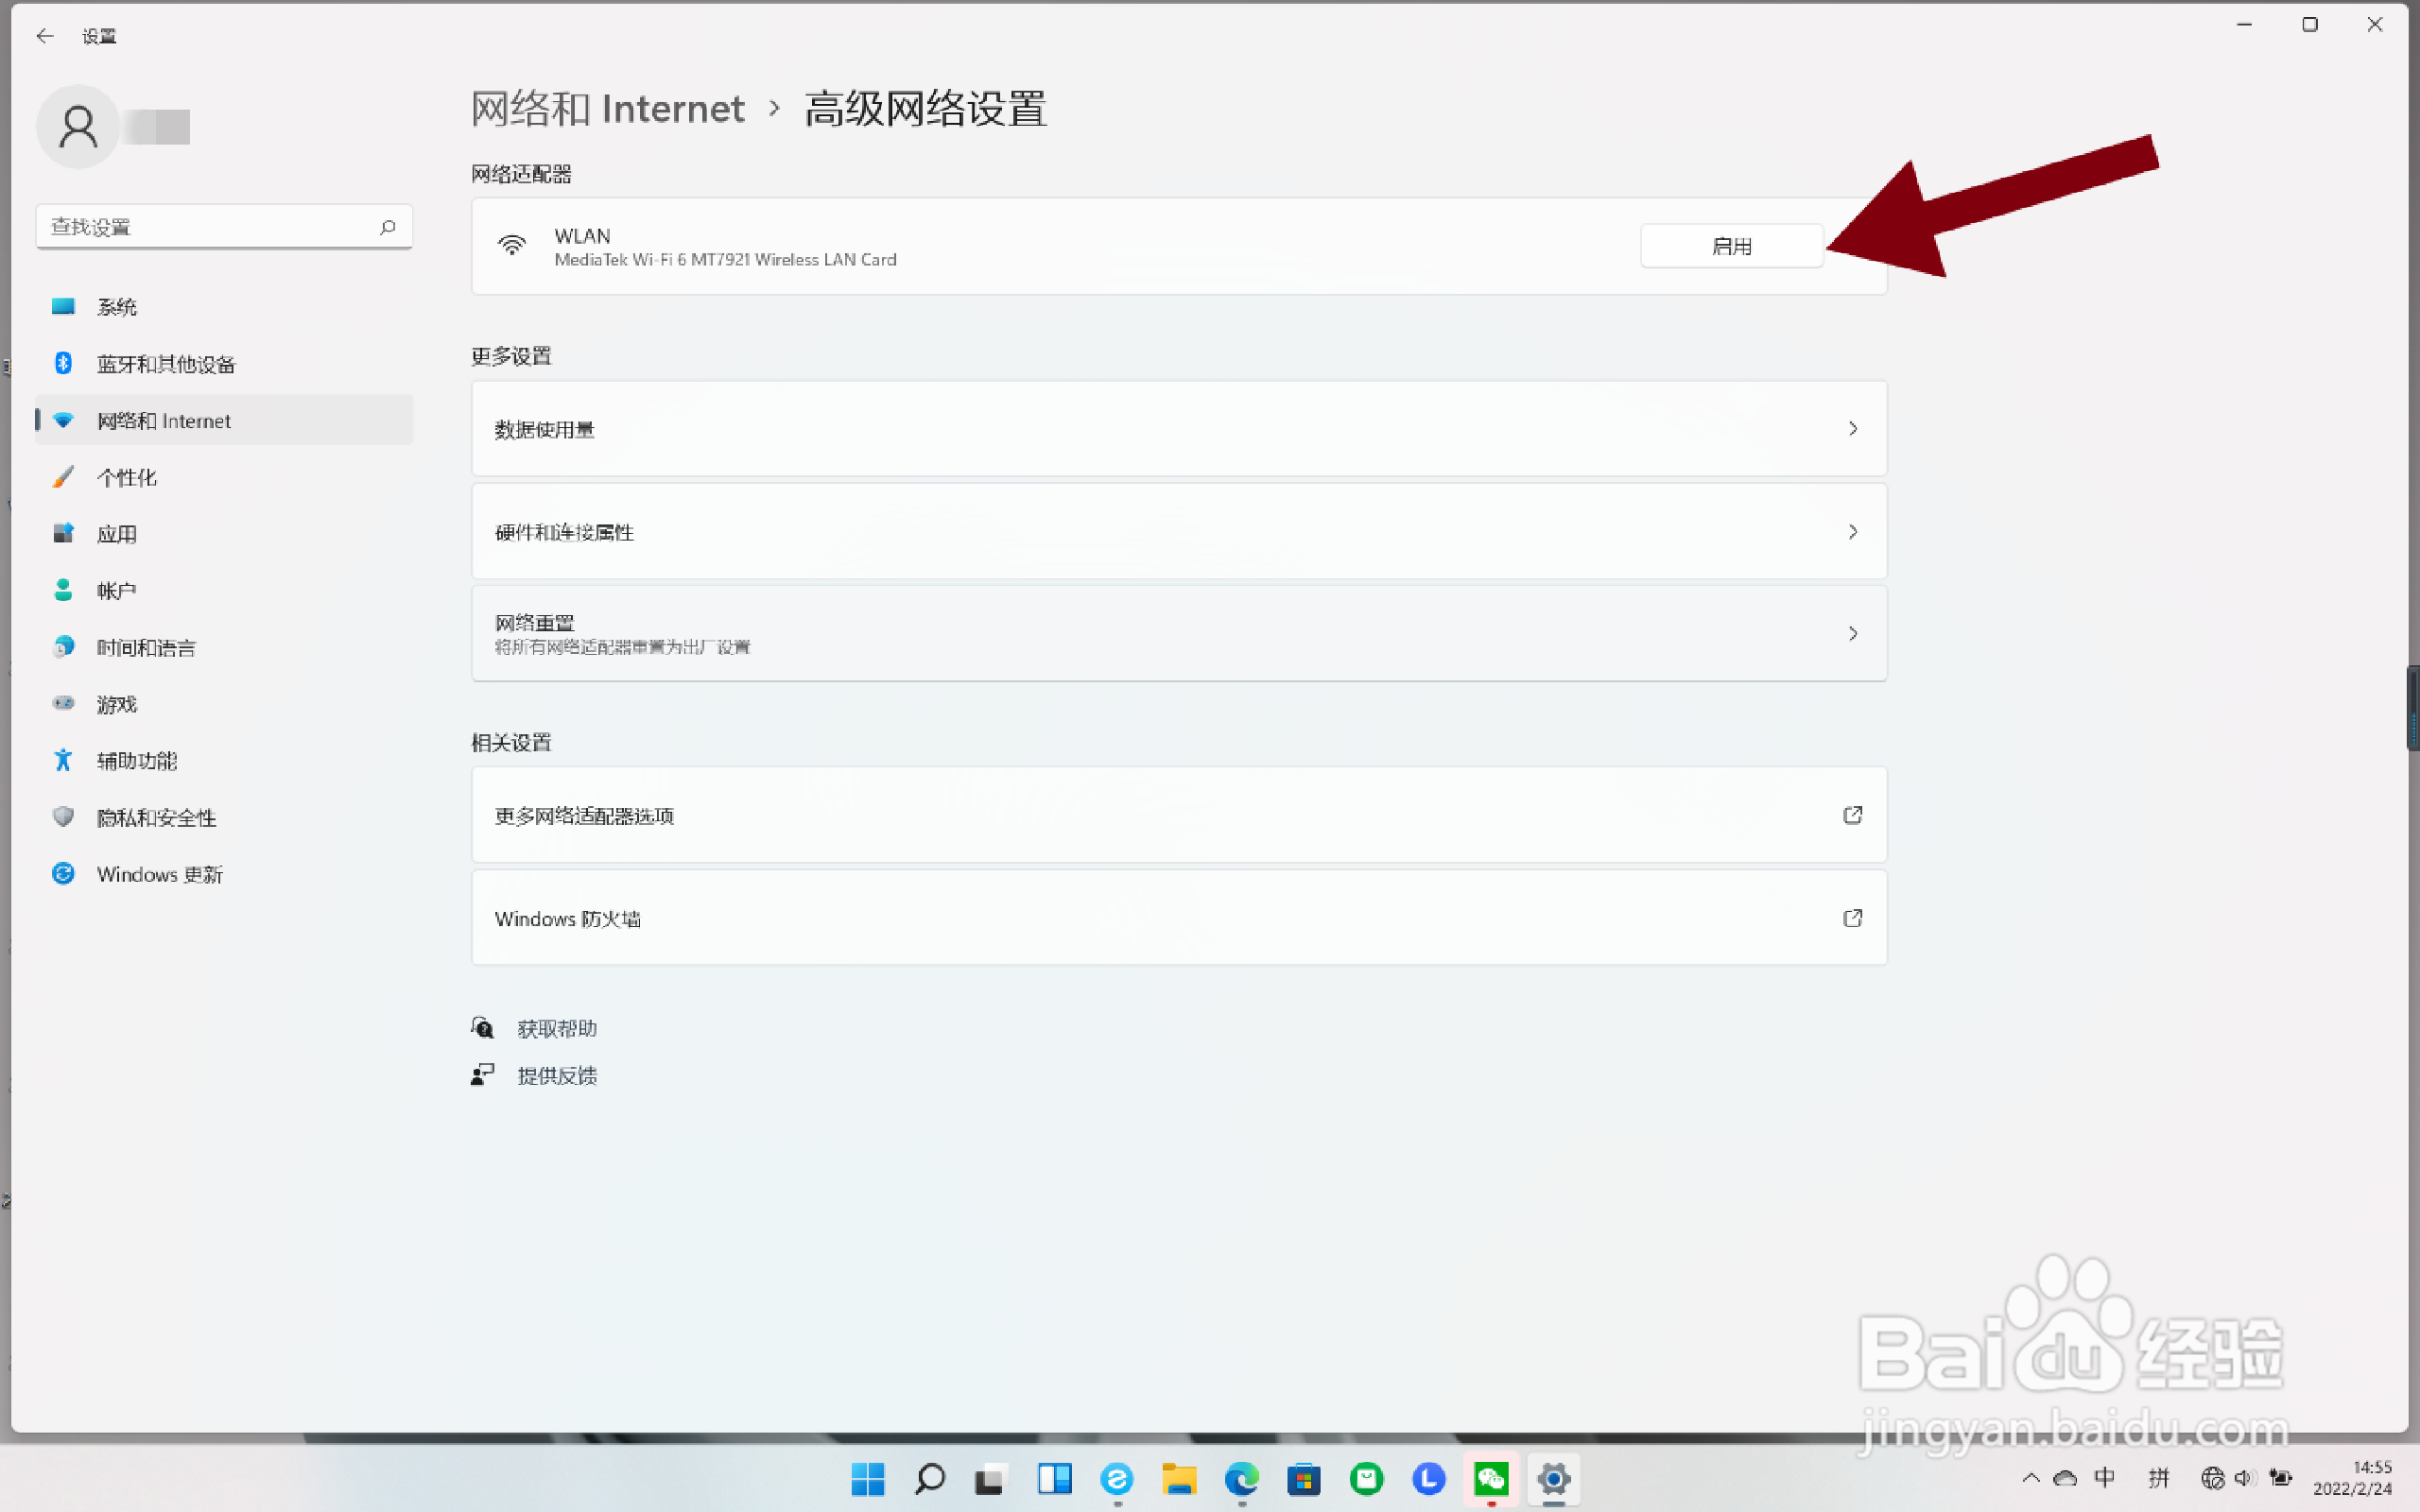Select 隐私和安全性 in the sidebar

point(156,817)
